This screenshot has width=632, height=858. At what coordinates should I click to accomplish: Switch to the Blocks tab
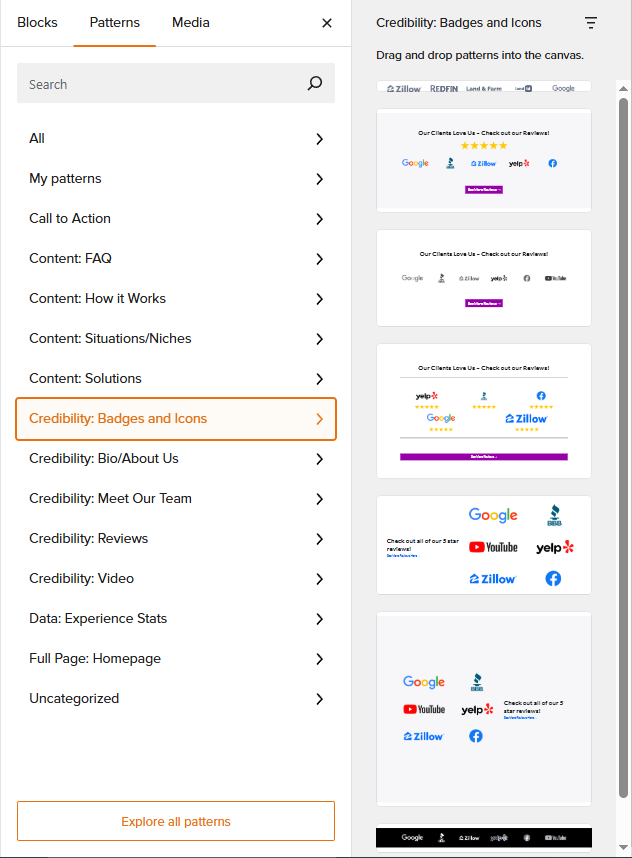click(37, 22)
